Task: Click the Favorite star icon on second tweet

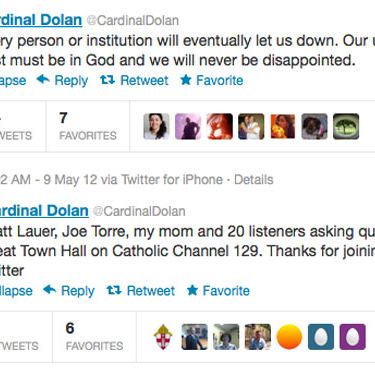Action: [192, 290]
